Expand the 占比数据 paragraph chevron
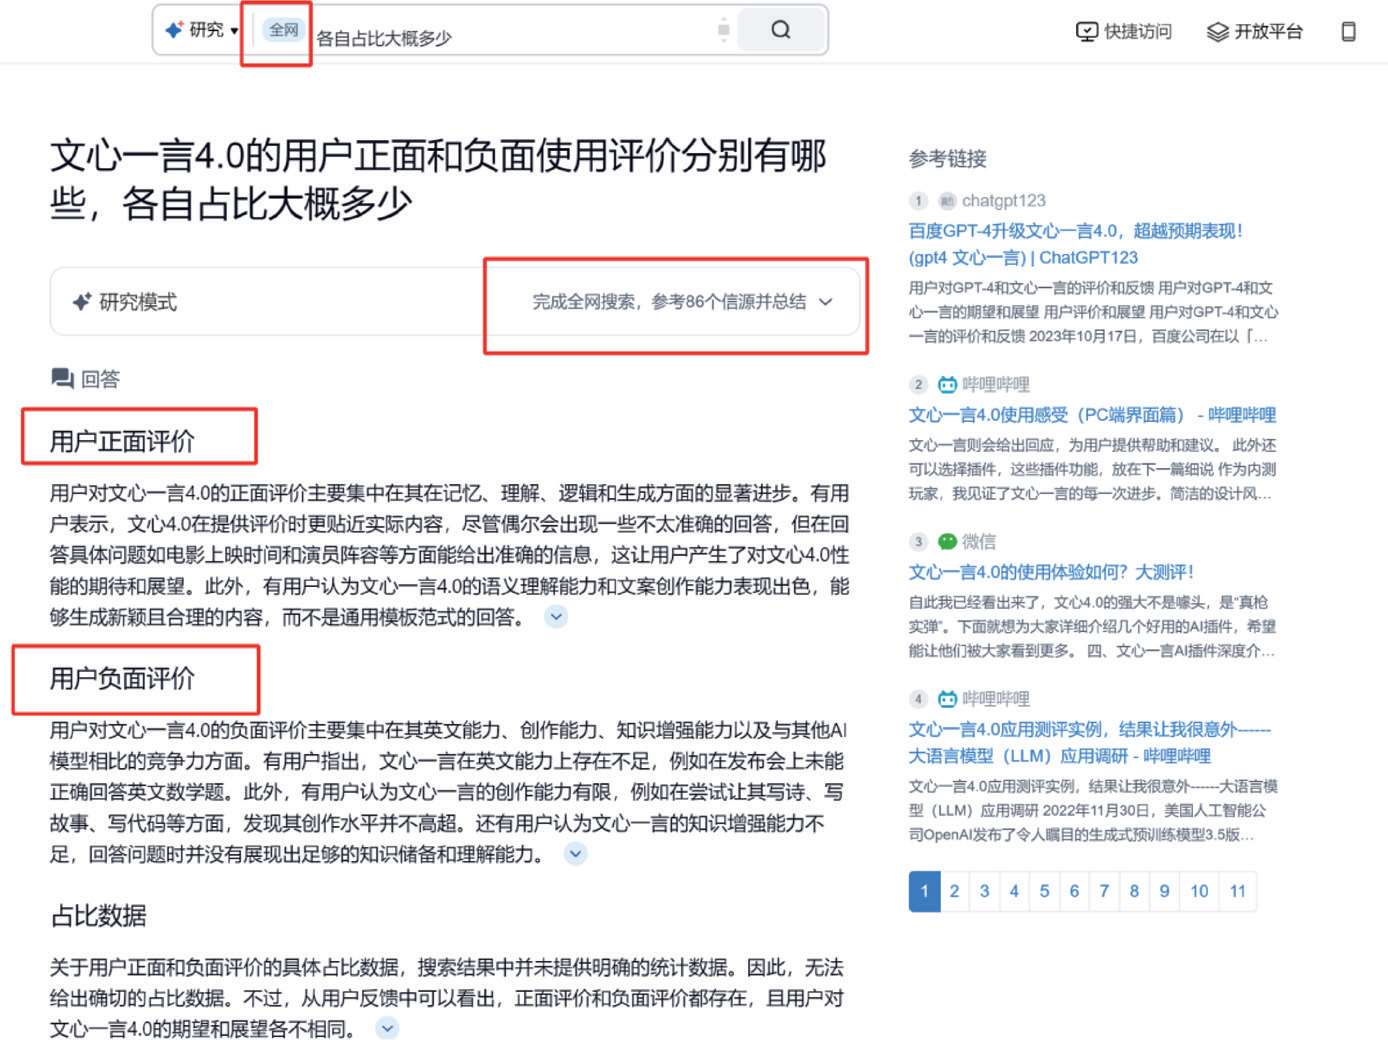Screen dimensions: 1388x1040 (x=387, y=1028)
